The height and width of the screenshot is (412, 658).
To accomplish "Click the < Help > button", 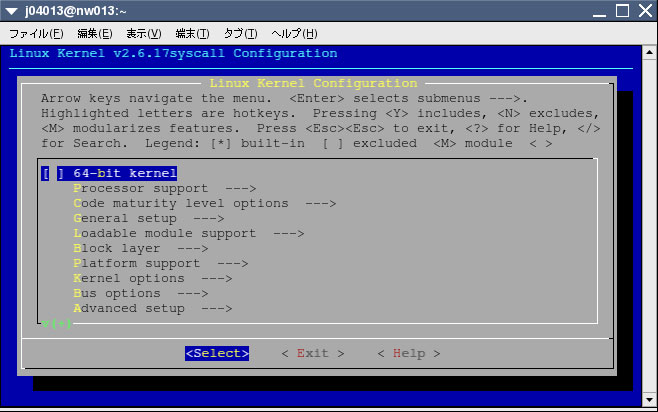I will point(409,353).
